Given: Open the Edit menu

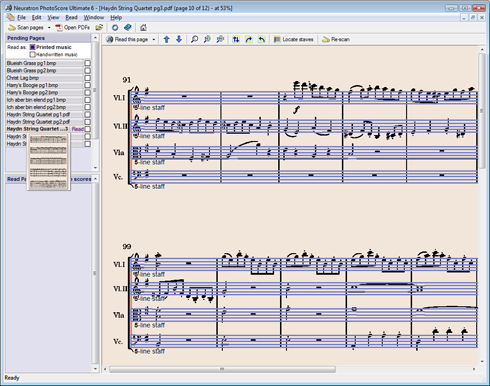Looking at the screenshot, I should [x=36, y=17].
